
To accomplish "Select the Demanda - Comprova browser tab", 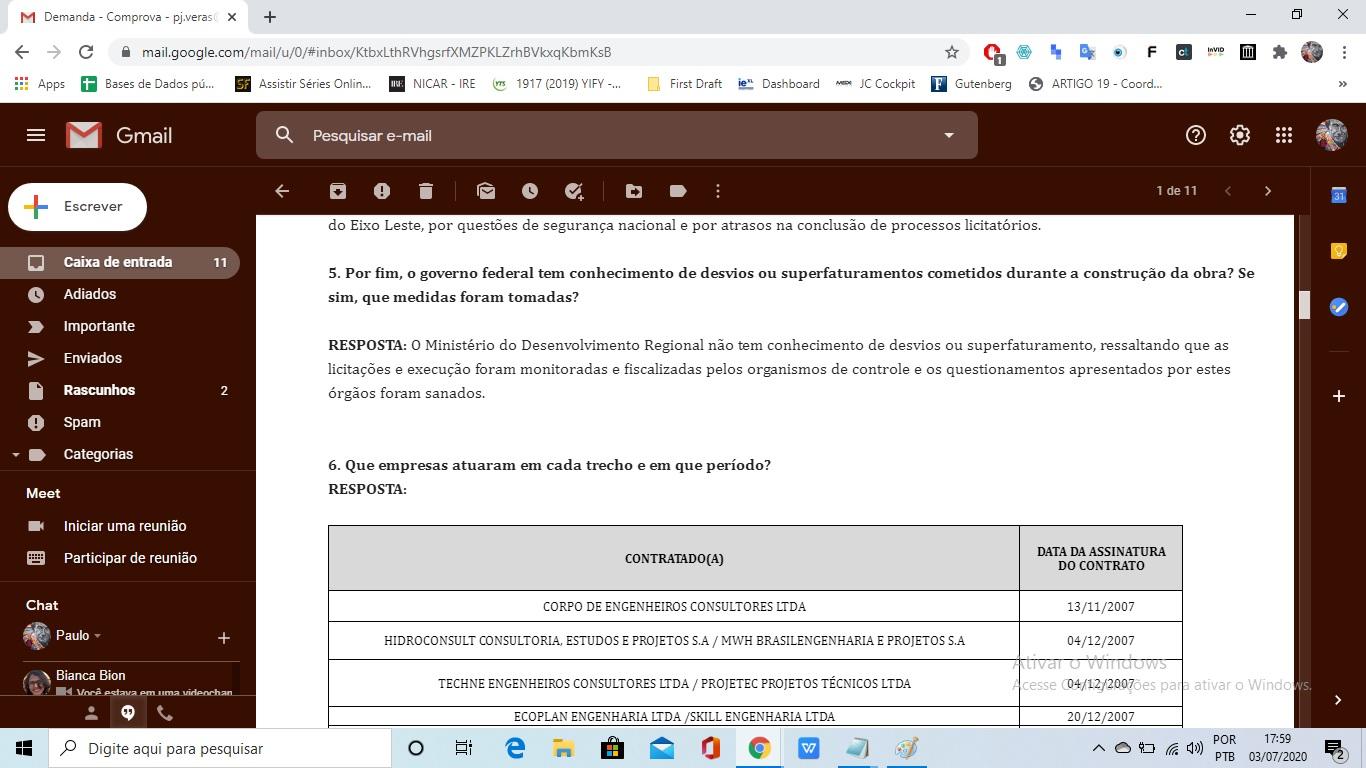I will pos(130,17).
